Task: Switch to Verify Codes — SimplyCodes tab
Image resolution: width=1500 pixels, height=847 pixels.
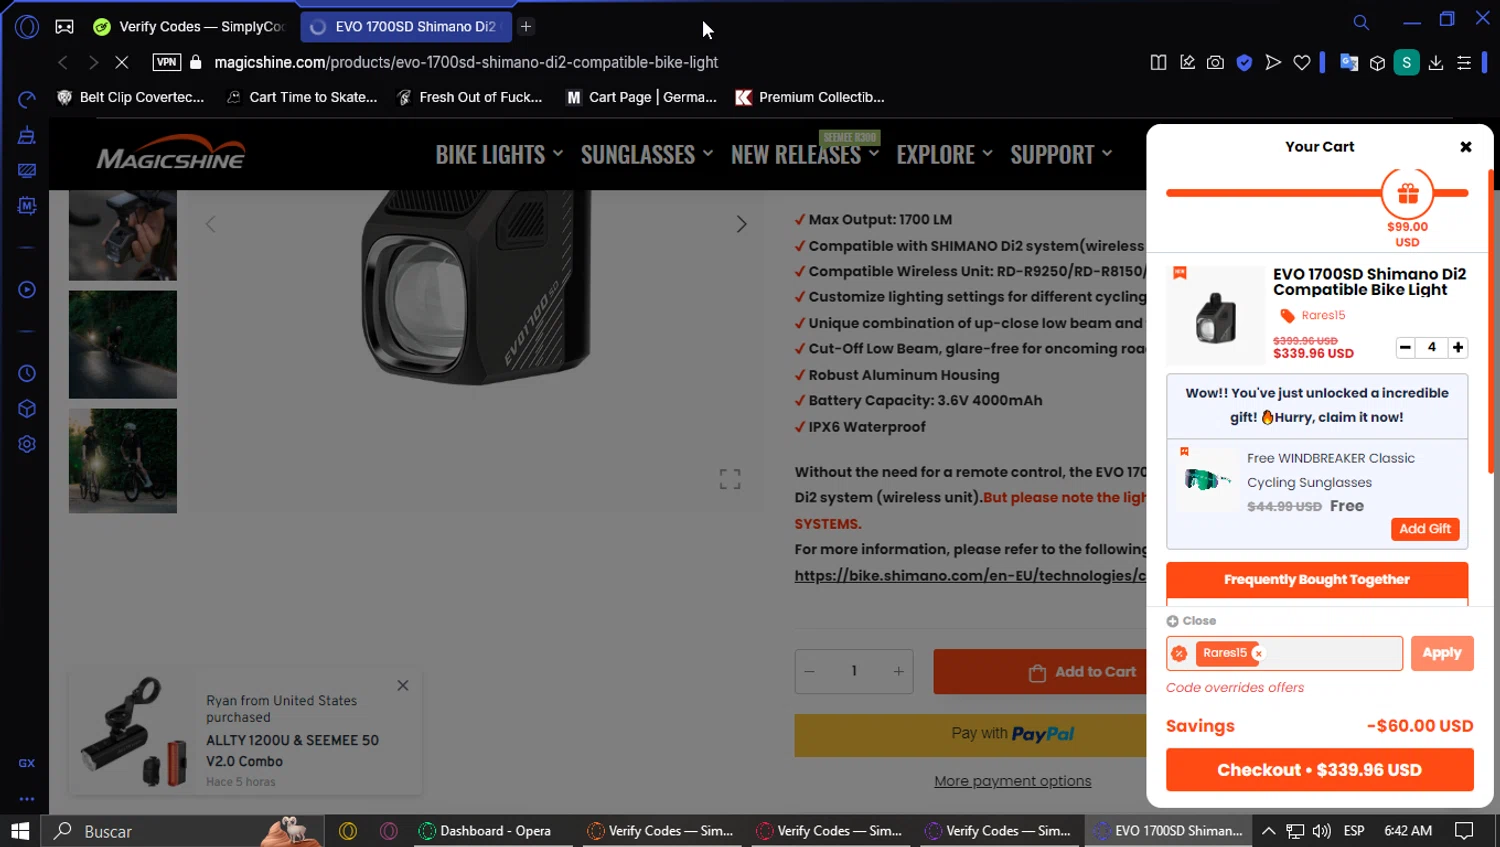Action: pyautogui.click(x=189, y=27)
